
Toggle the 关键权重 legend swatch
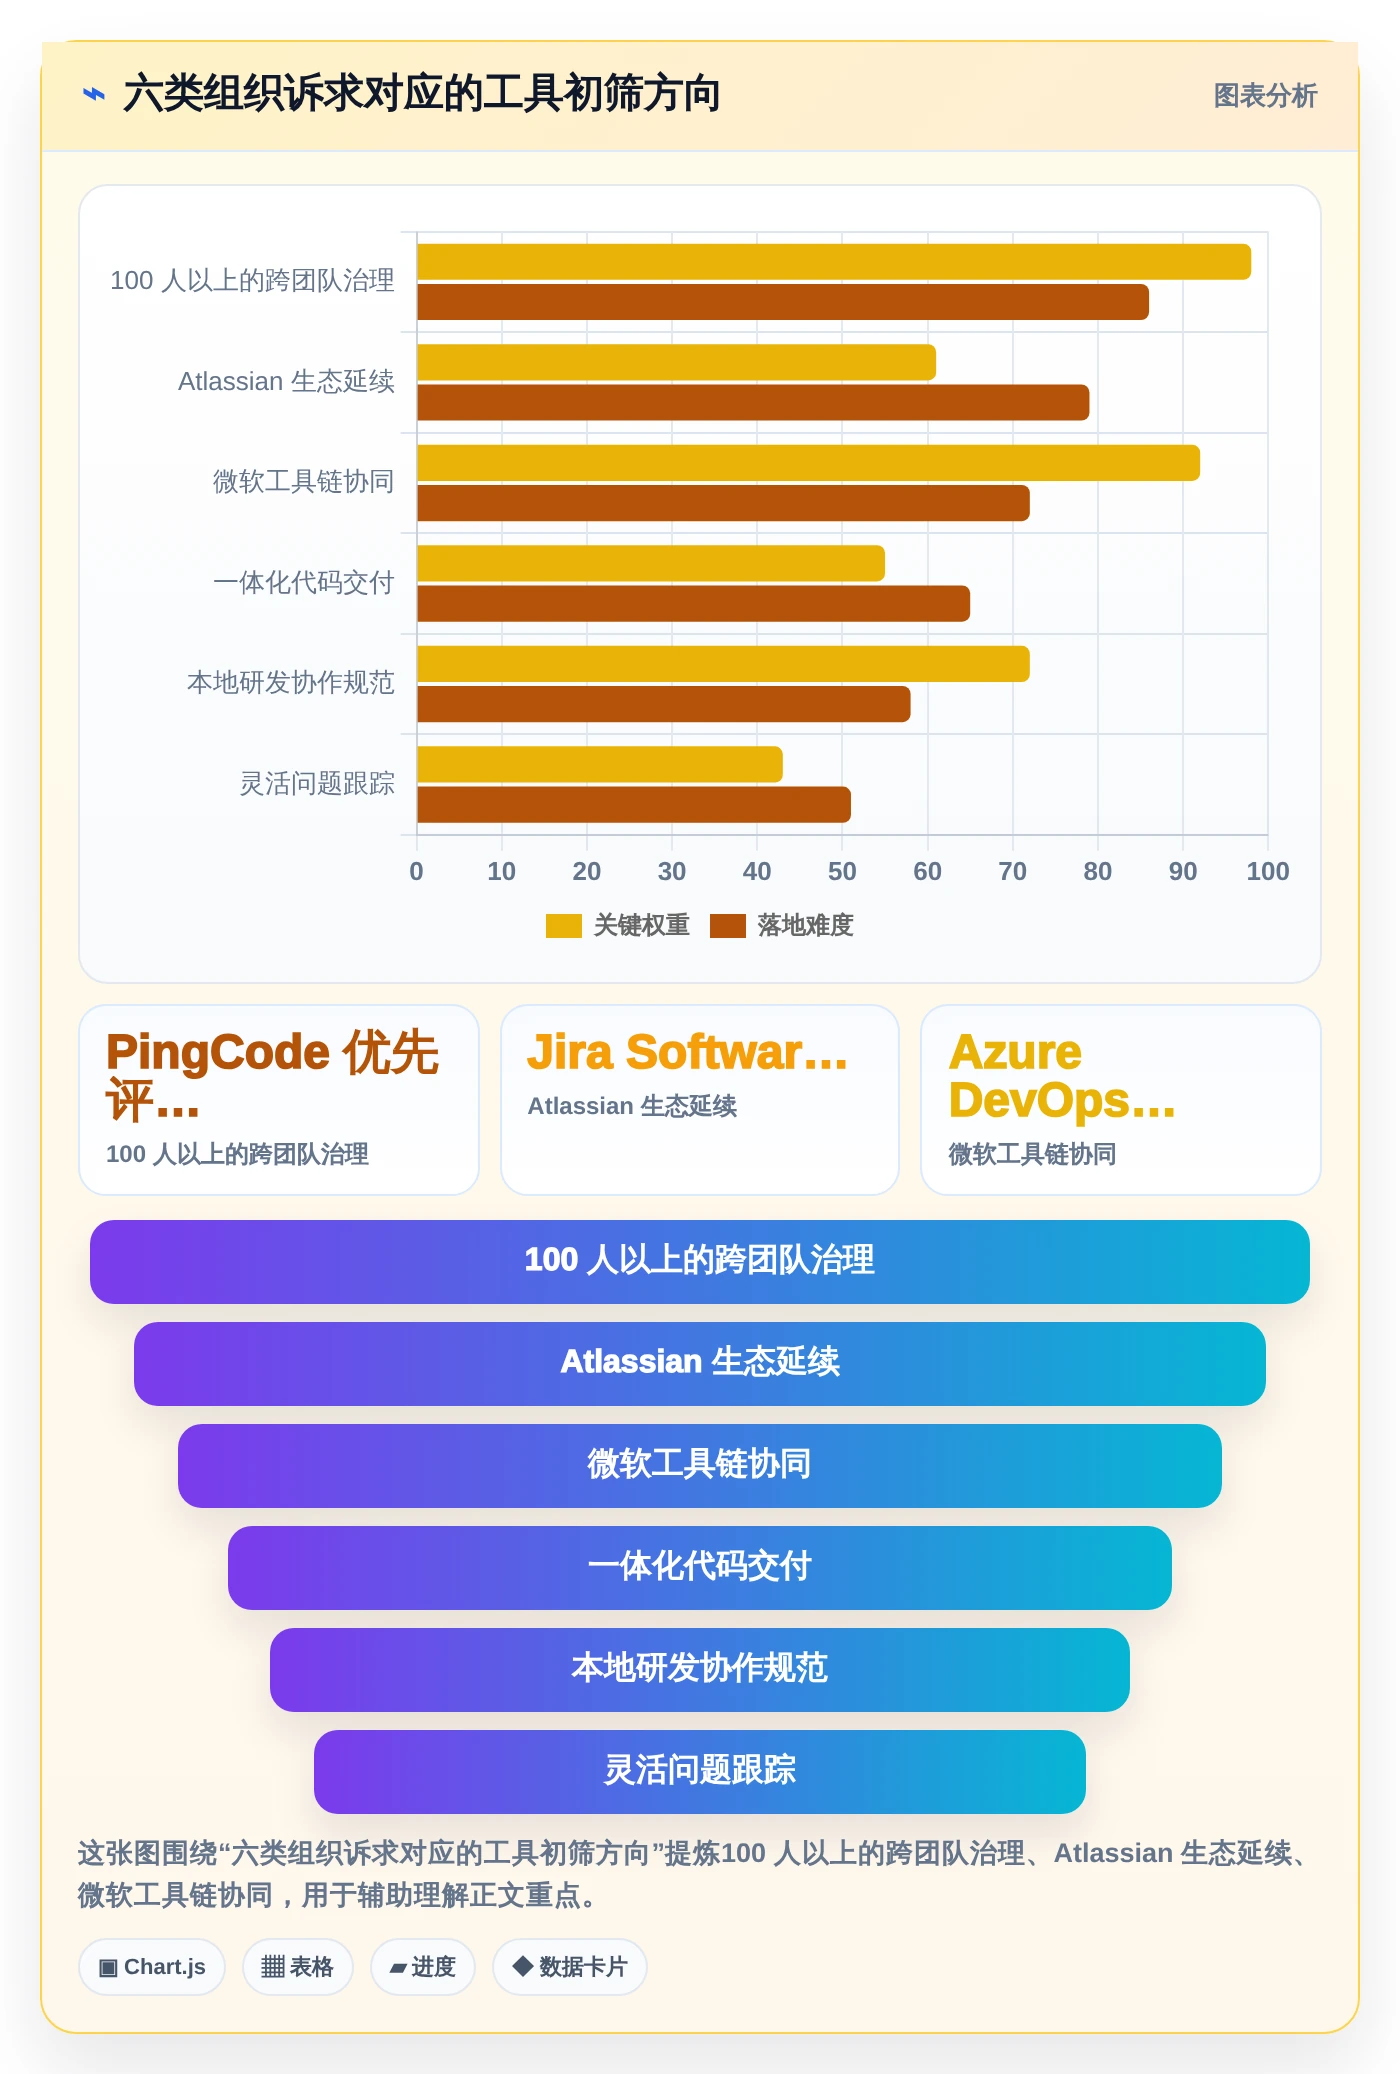coord(563,926)
